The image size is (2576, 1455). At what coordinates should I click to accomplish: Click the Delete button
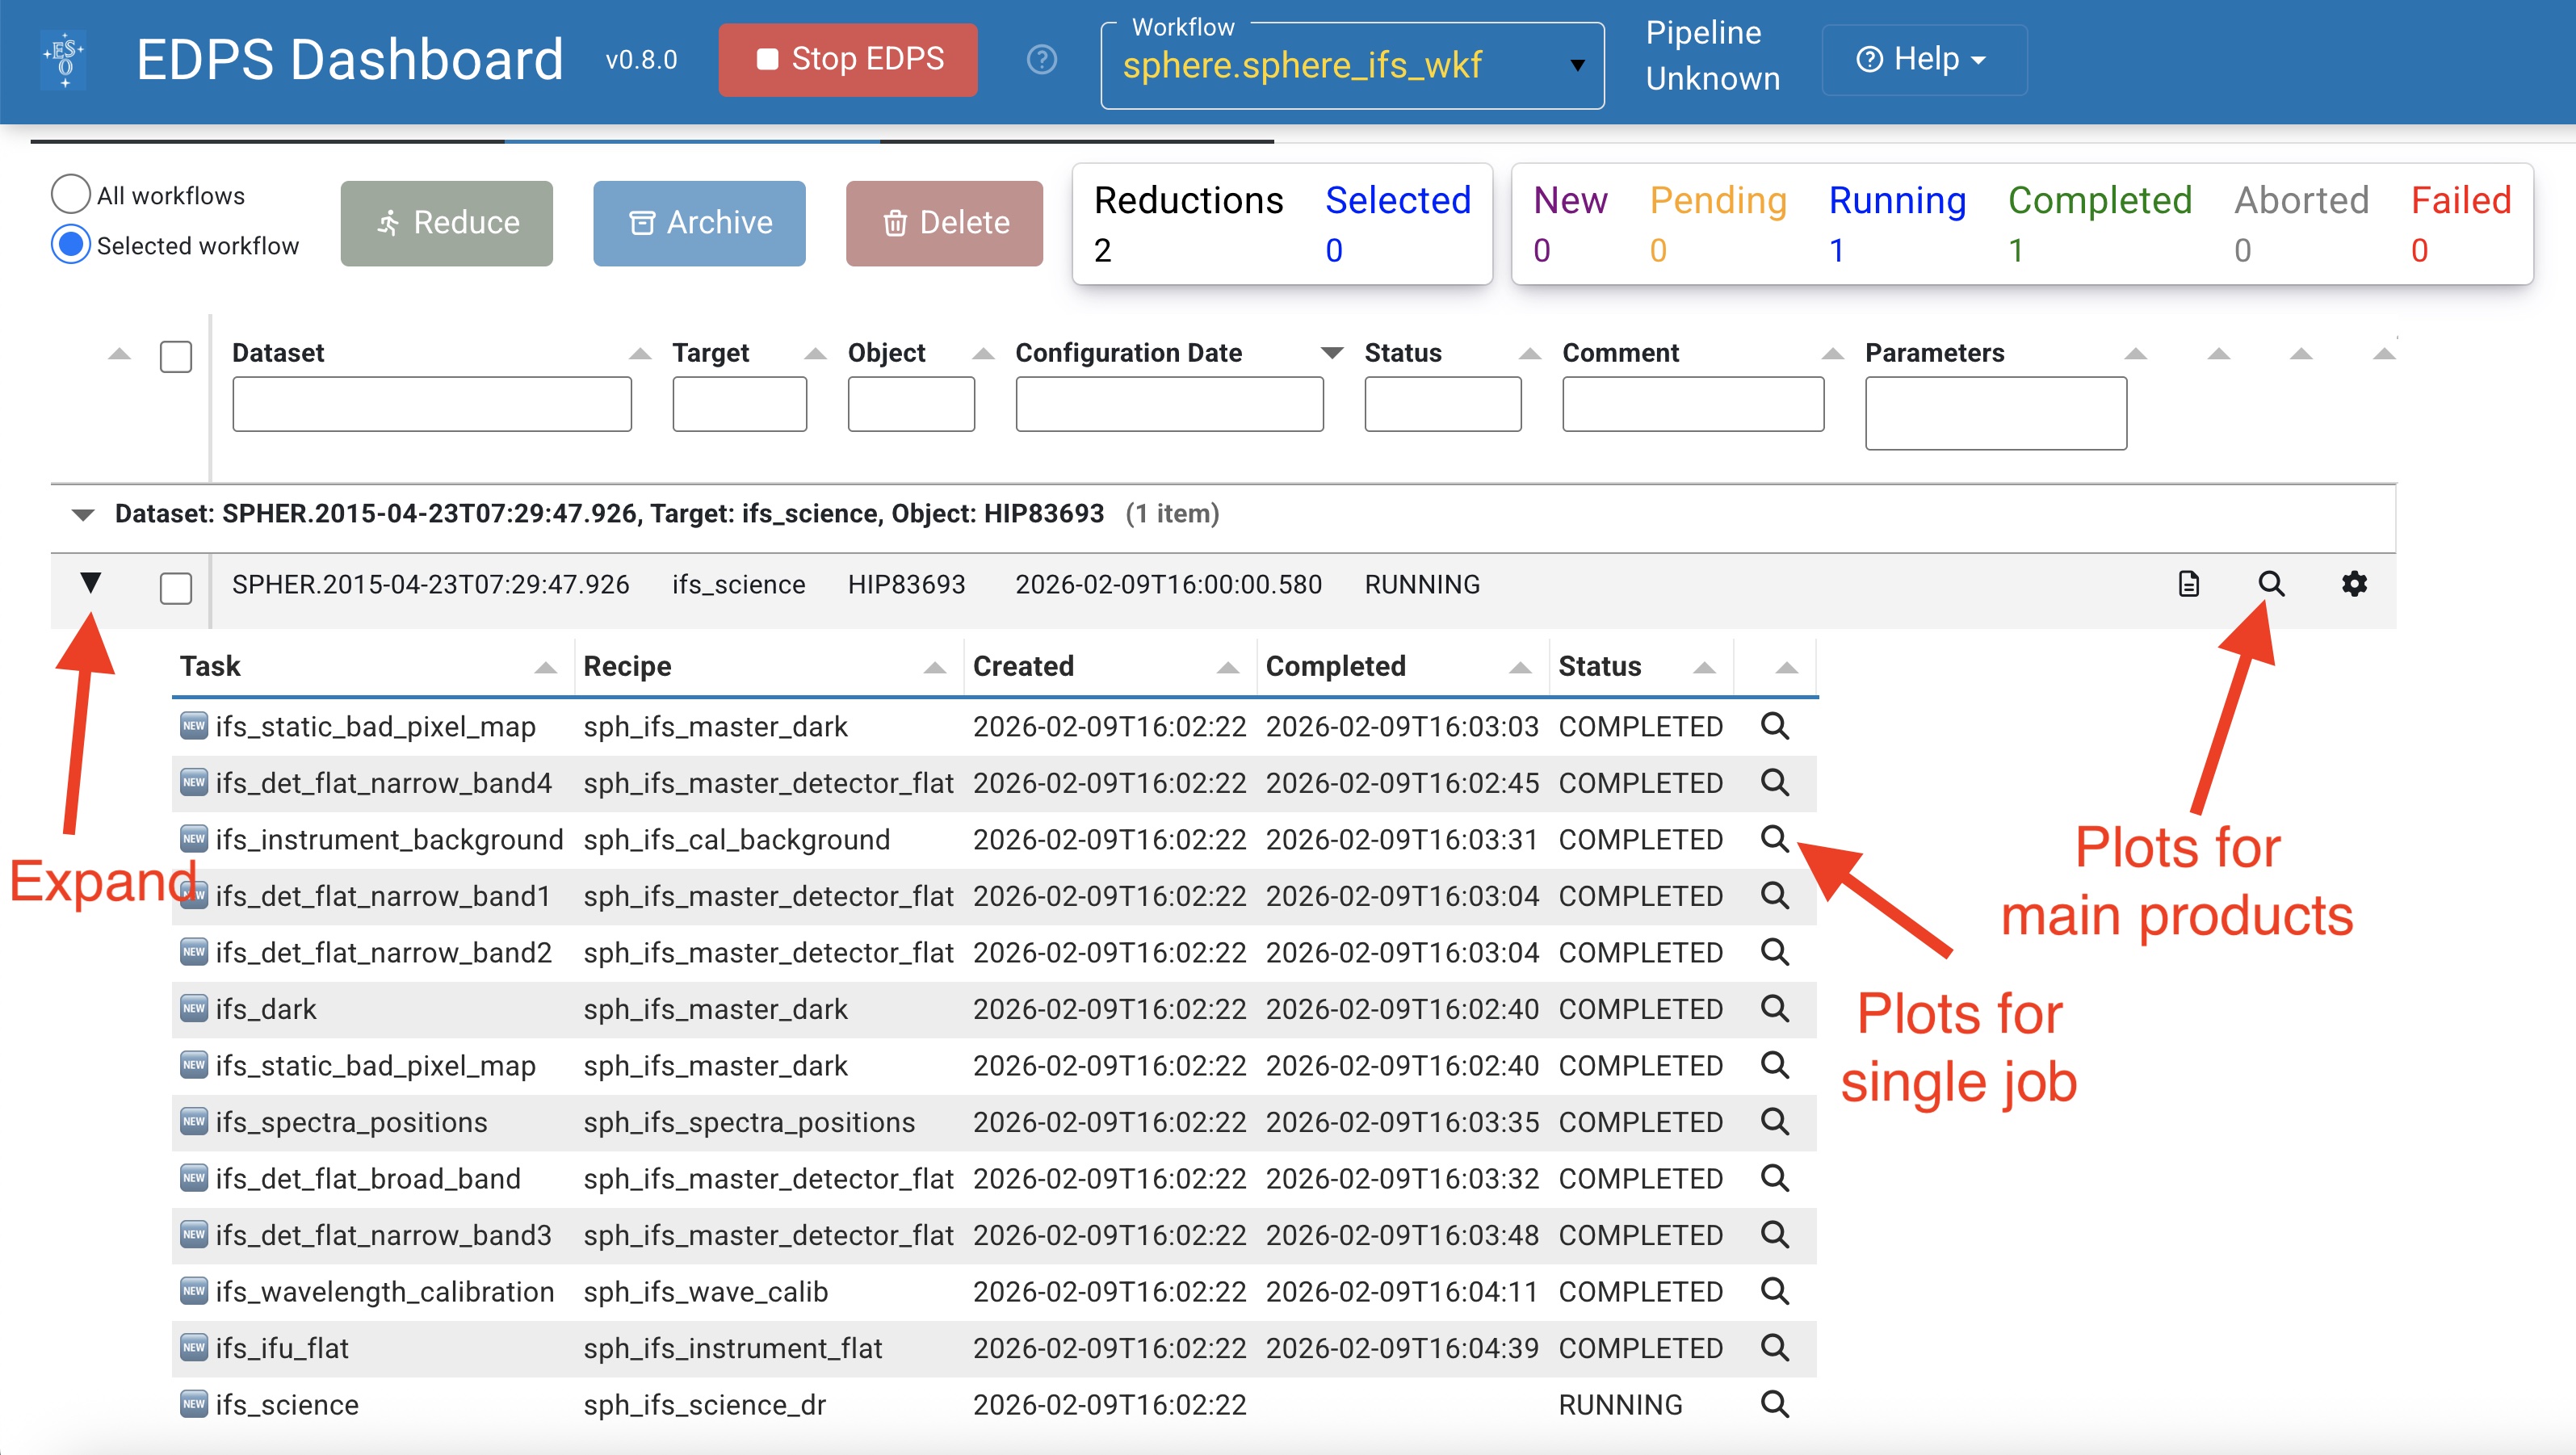click(944, 223)
